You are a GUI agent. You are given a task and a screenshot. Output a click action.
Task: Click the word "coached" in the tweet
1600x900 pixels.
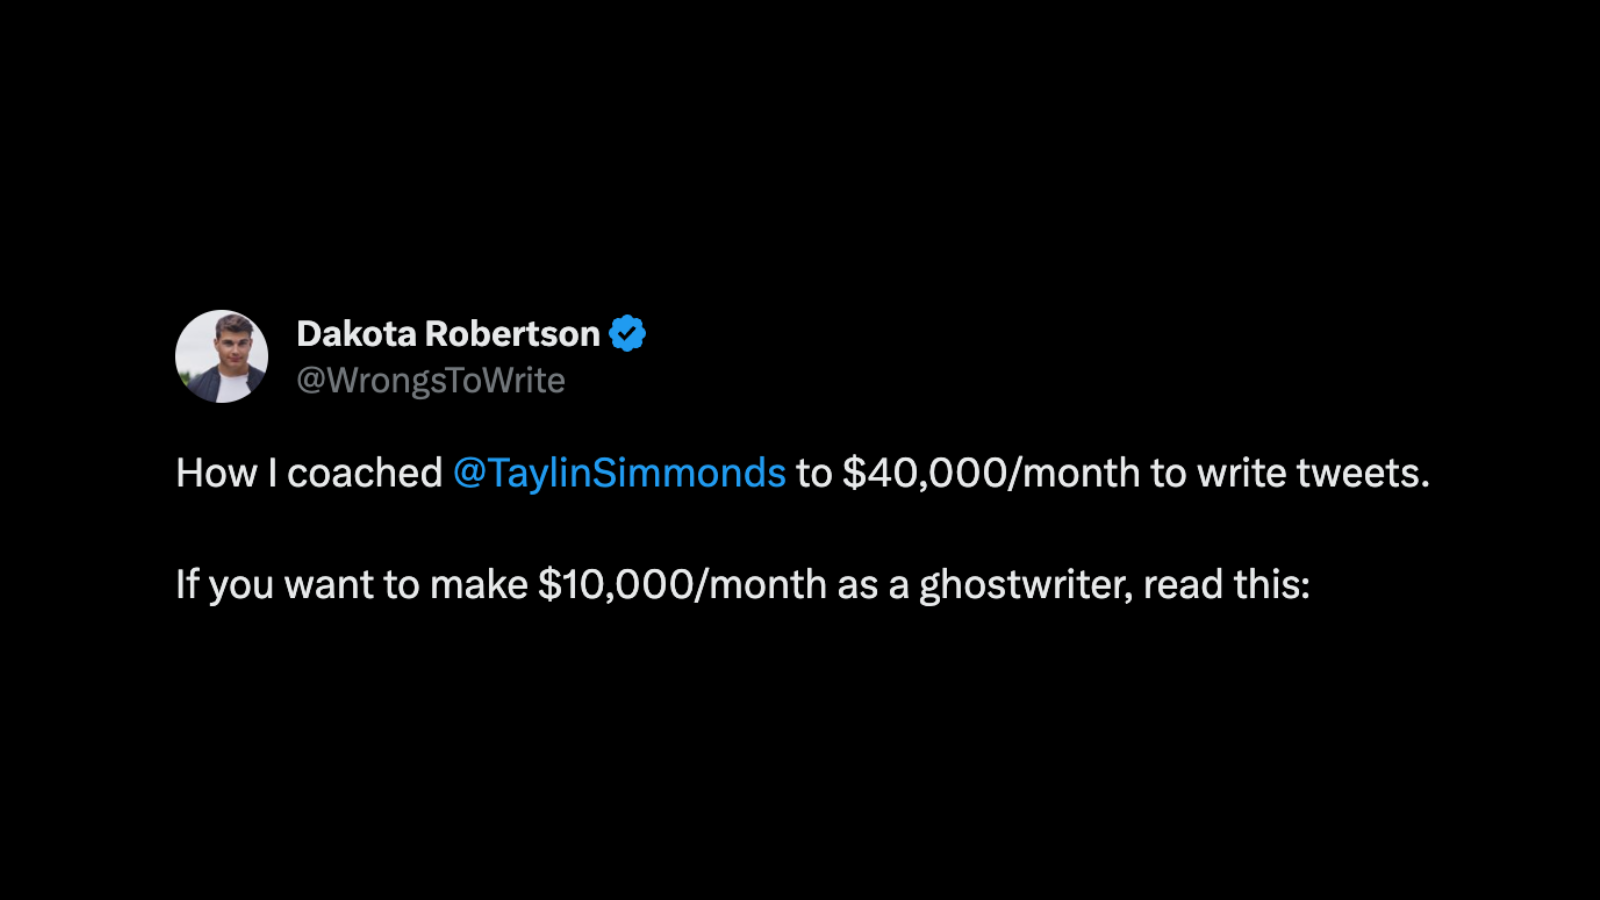[365, 473]
